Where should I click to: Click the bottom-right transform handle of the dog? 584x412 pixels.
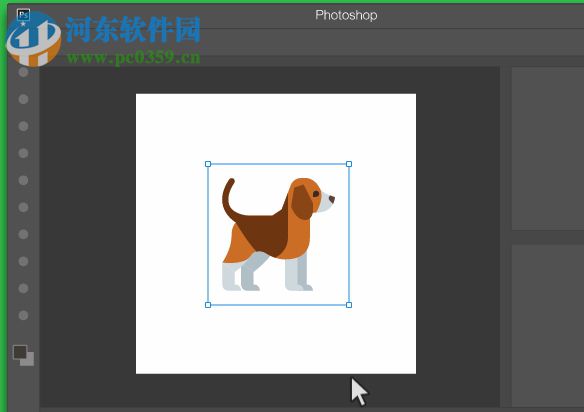coord(349,305)
